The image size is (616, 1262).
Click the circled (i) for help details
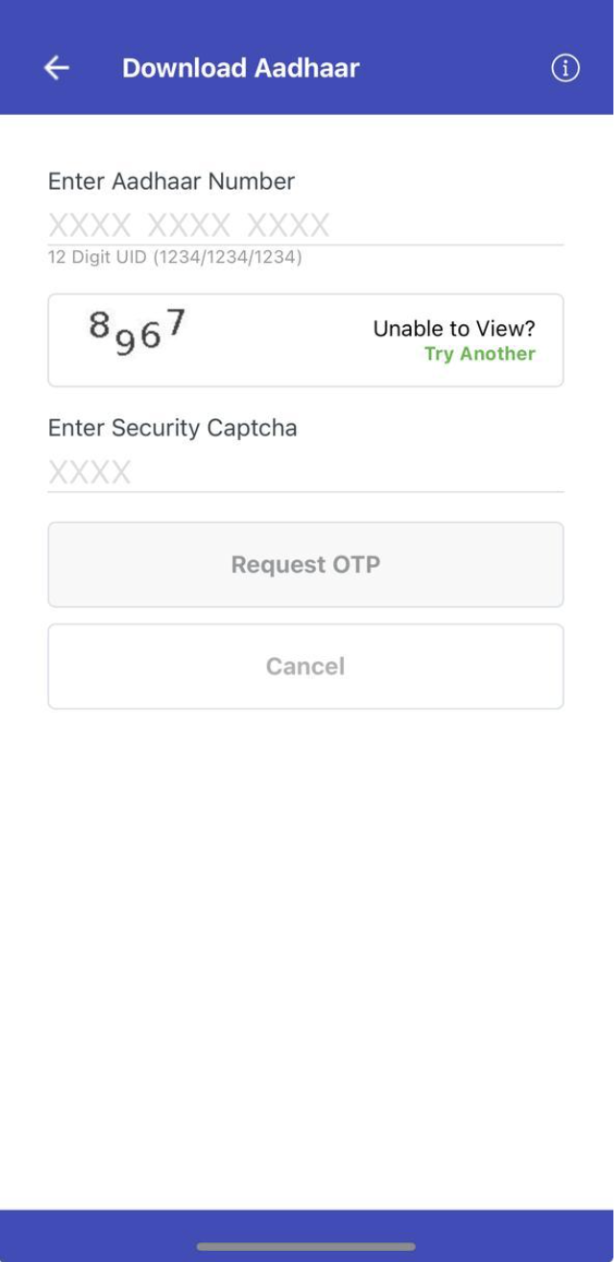pos(565,68)
